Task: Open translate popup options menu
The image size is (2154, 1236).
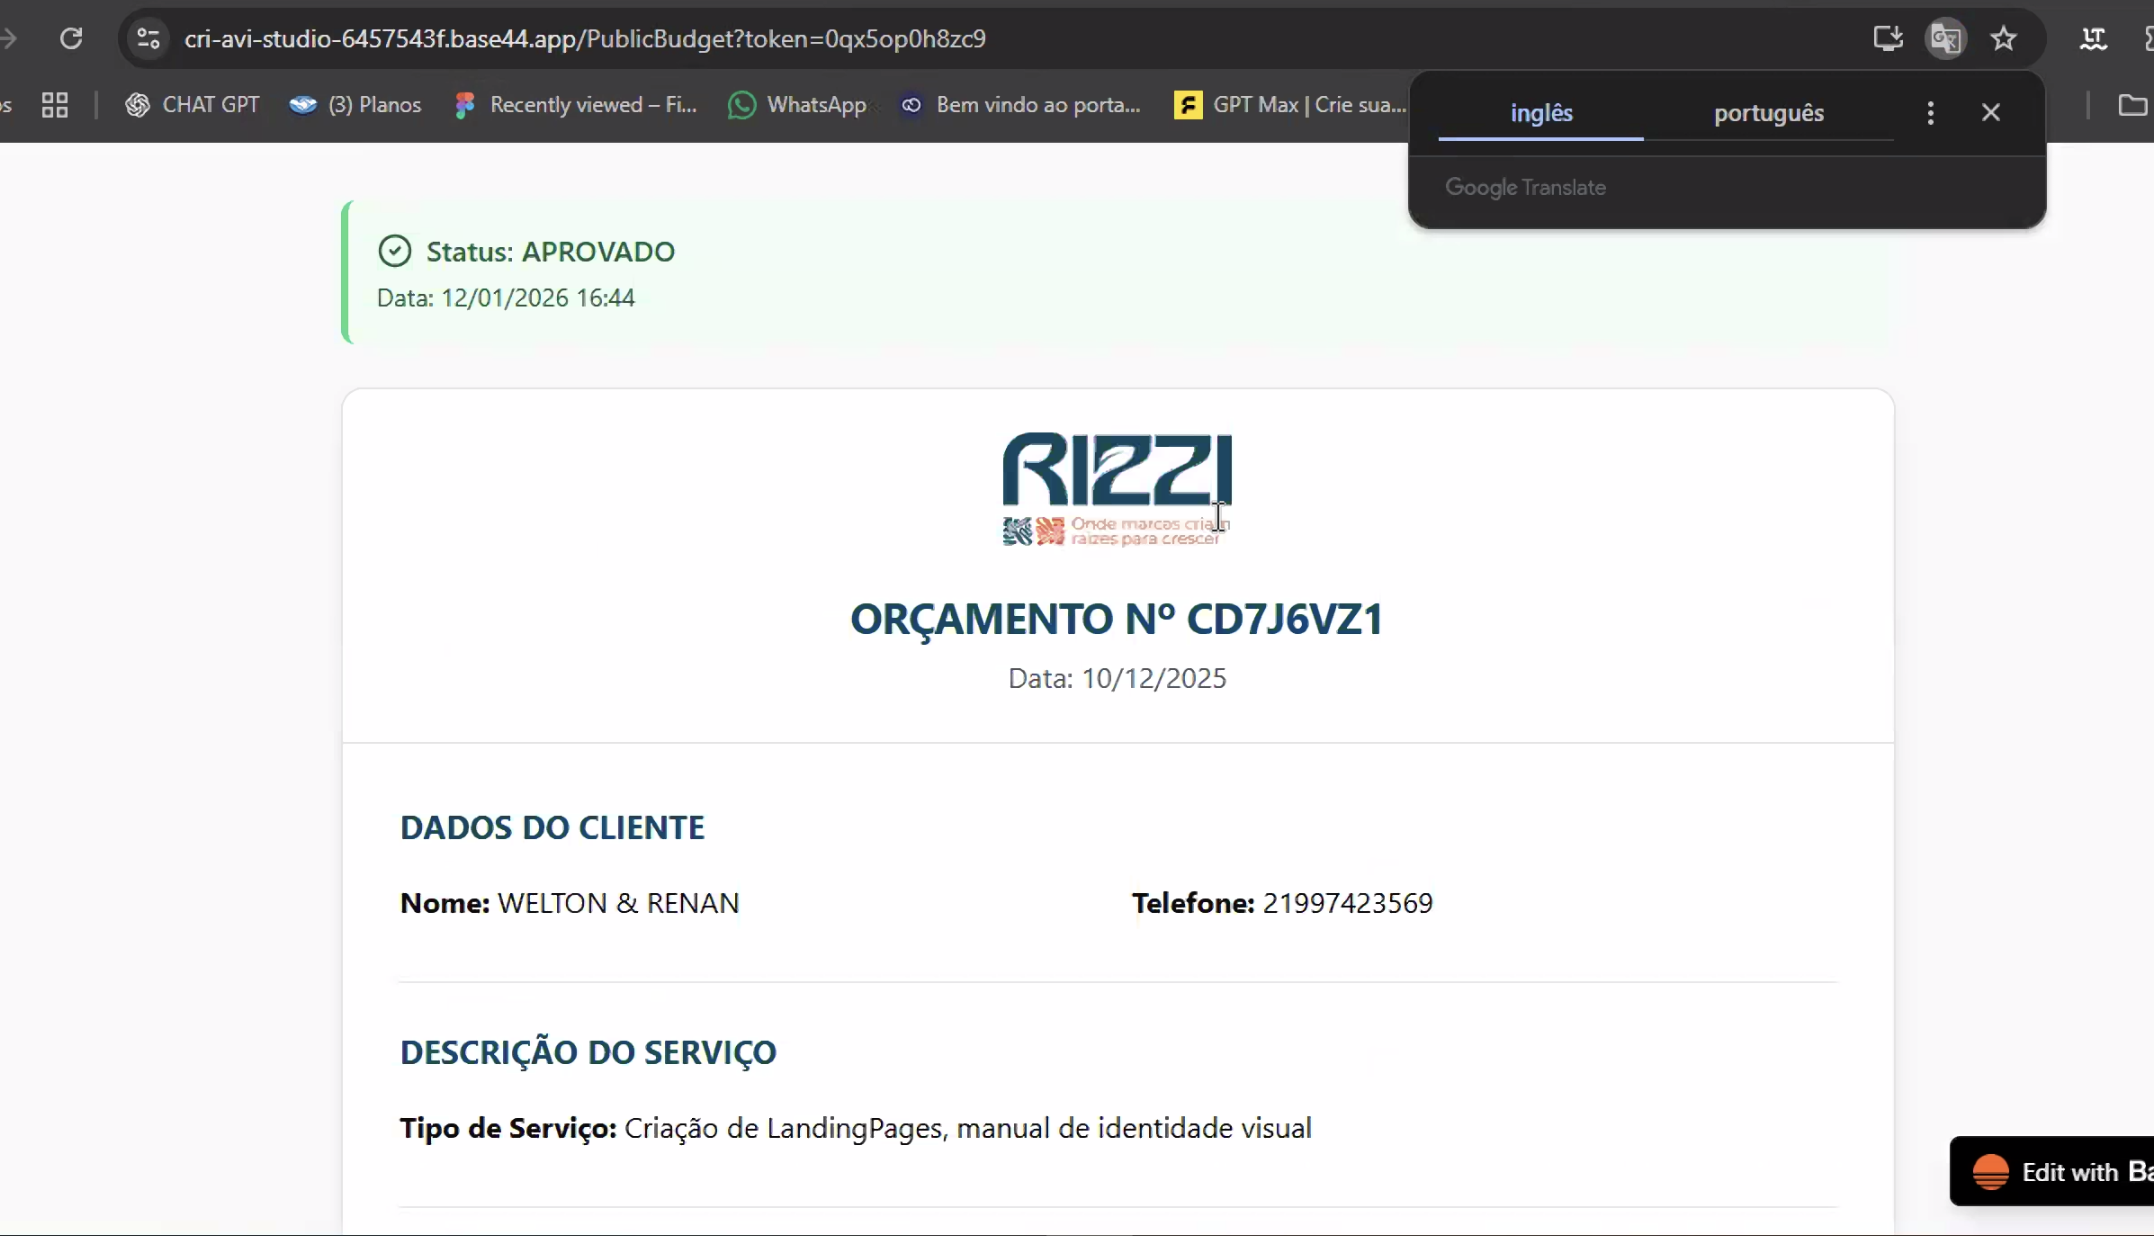Action: [x=1930, y=113]
